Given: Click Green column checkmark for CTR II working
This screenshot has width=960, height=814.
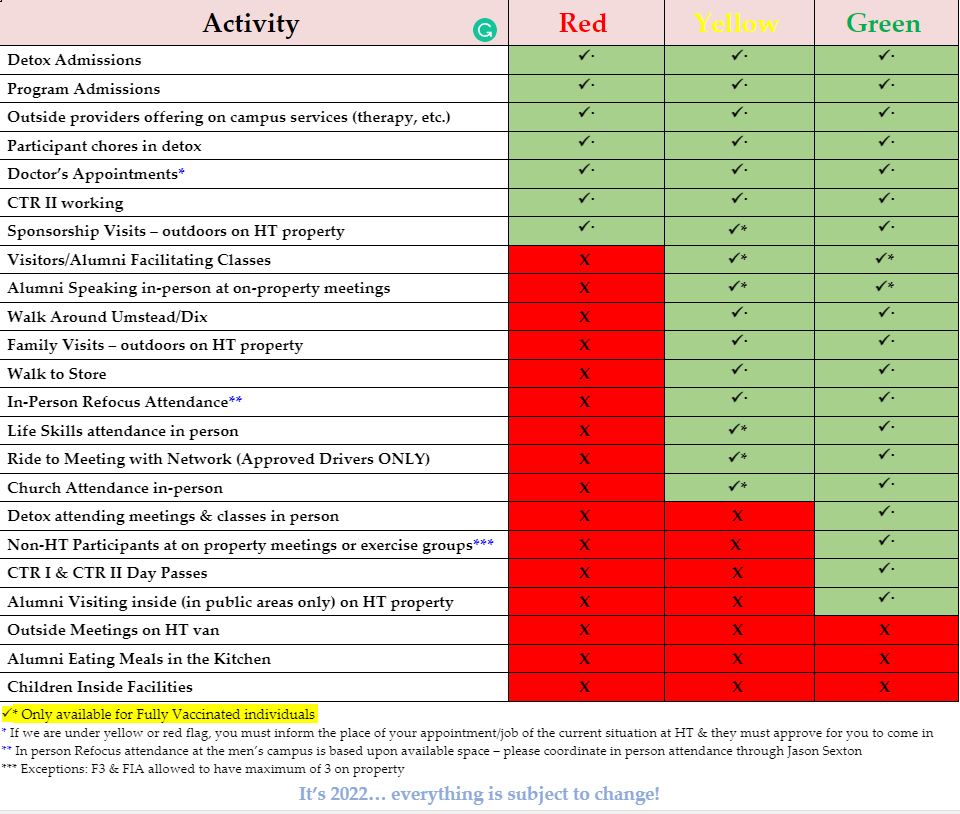Looking at the screenshot, I should click(886, 198).
